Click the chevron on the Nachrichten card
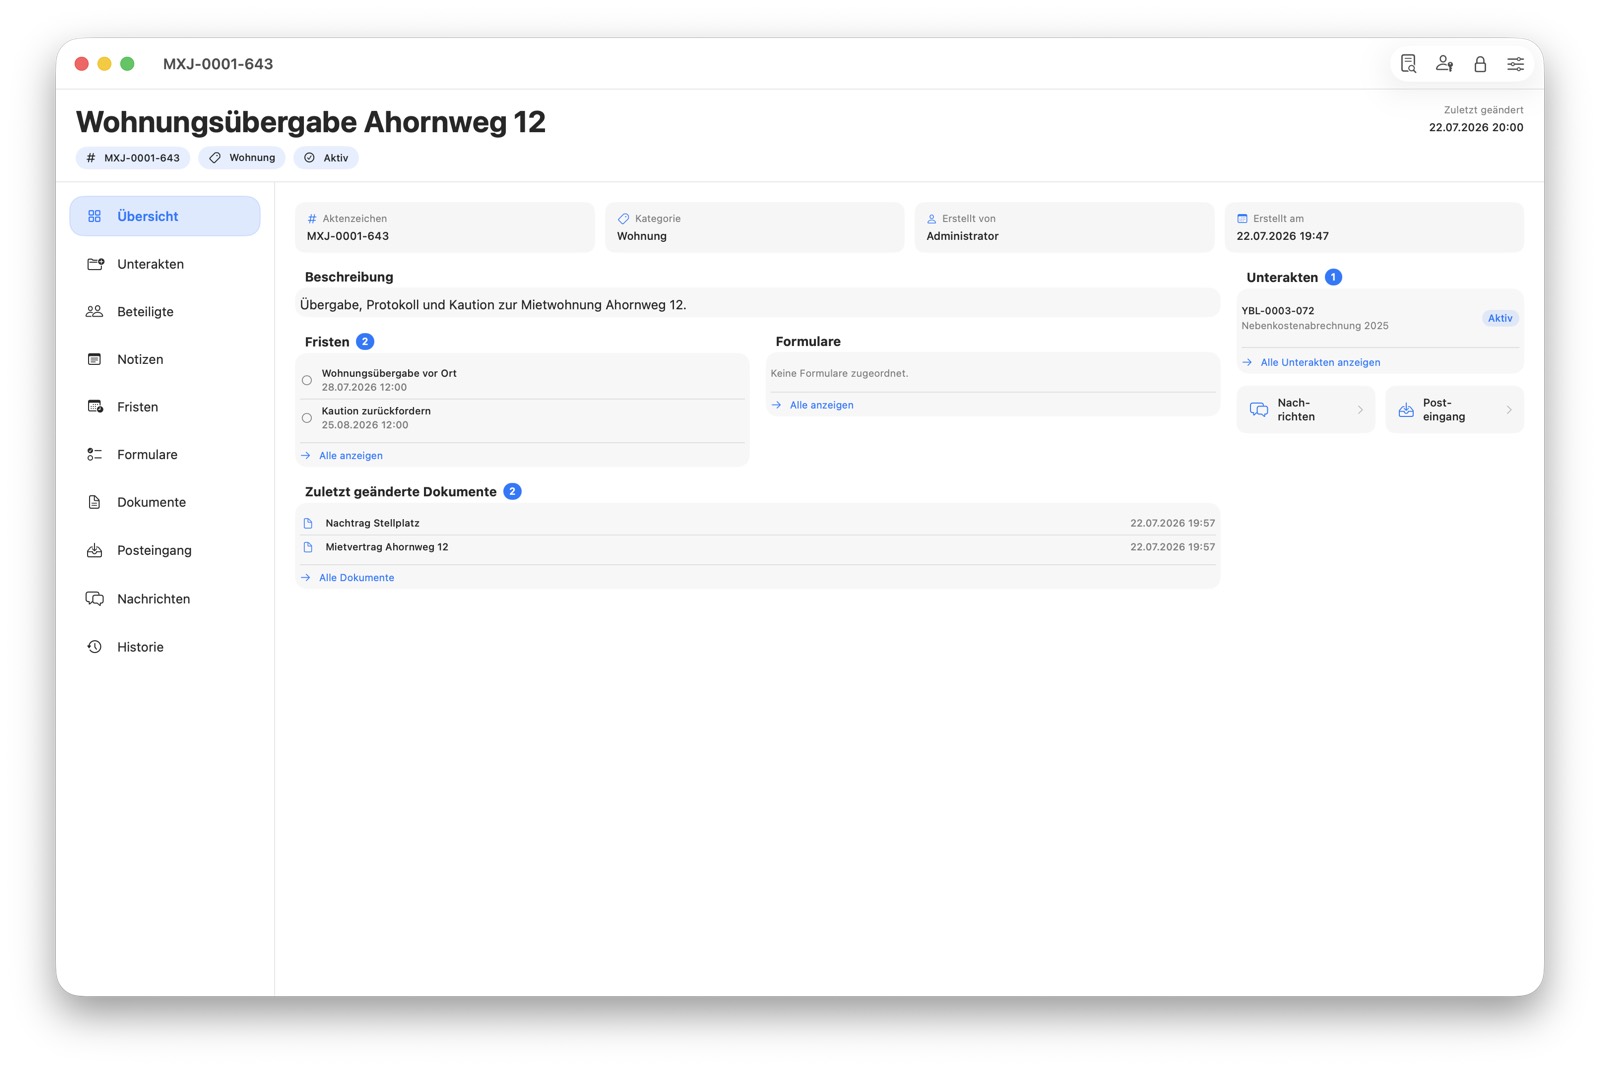 1360,410
